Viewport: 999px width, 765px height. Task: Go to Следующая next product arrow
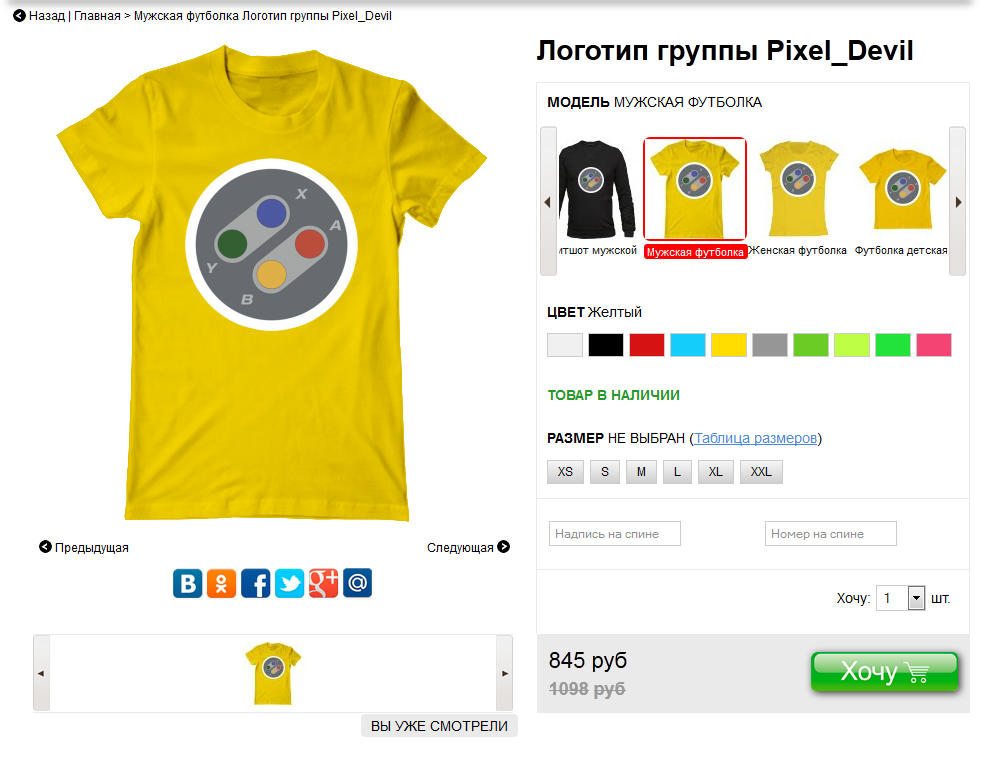(x=503, y=547)
